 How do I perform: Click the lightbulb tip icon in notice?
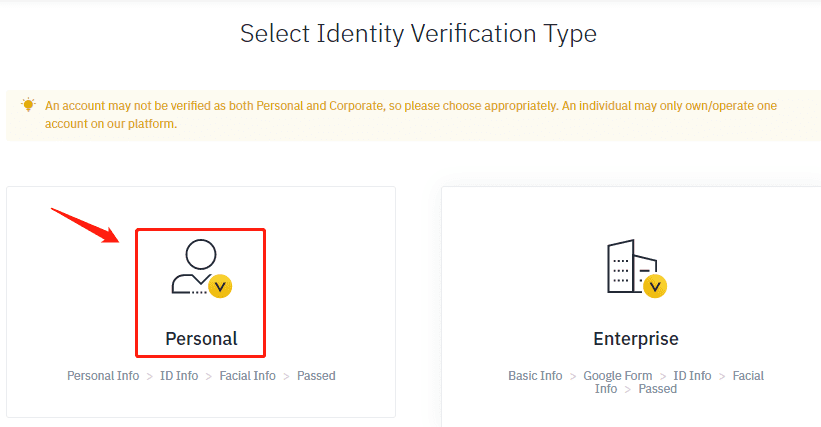(28, 105)
